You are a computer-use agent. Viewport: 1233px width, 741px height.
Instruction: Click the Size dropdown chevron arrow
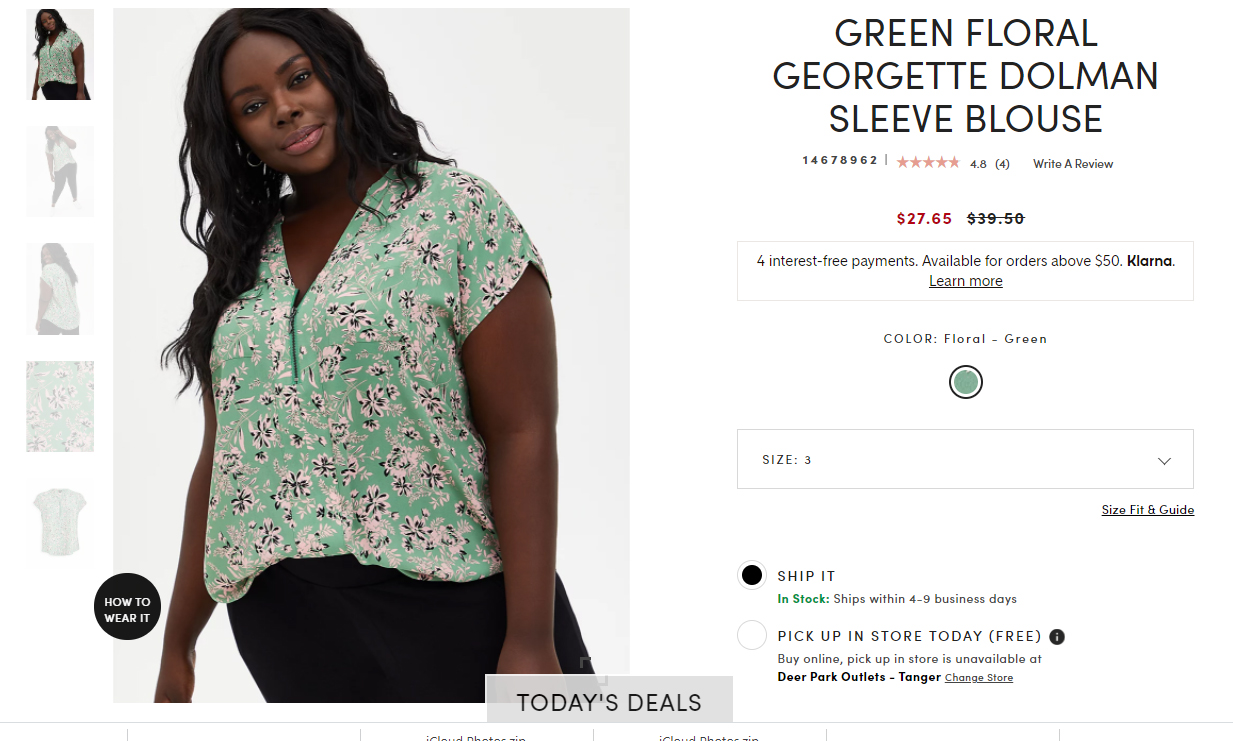[x=1164, y=461]
